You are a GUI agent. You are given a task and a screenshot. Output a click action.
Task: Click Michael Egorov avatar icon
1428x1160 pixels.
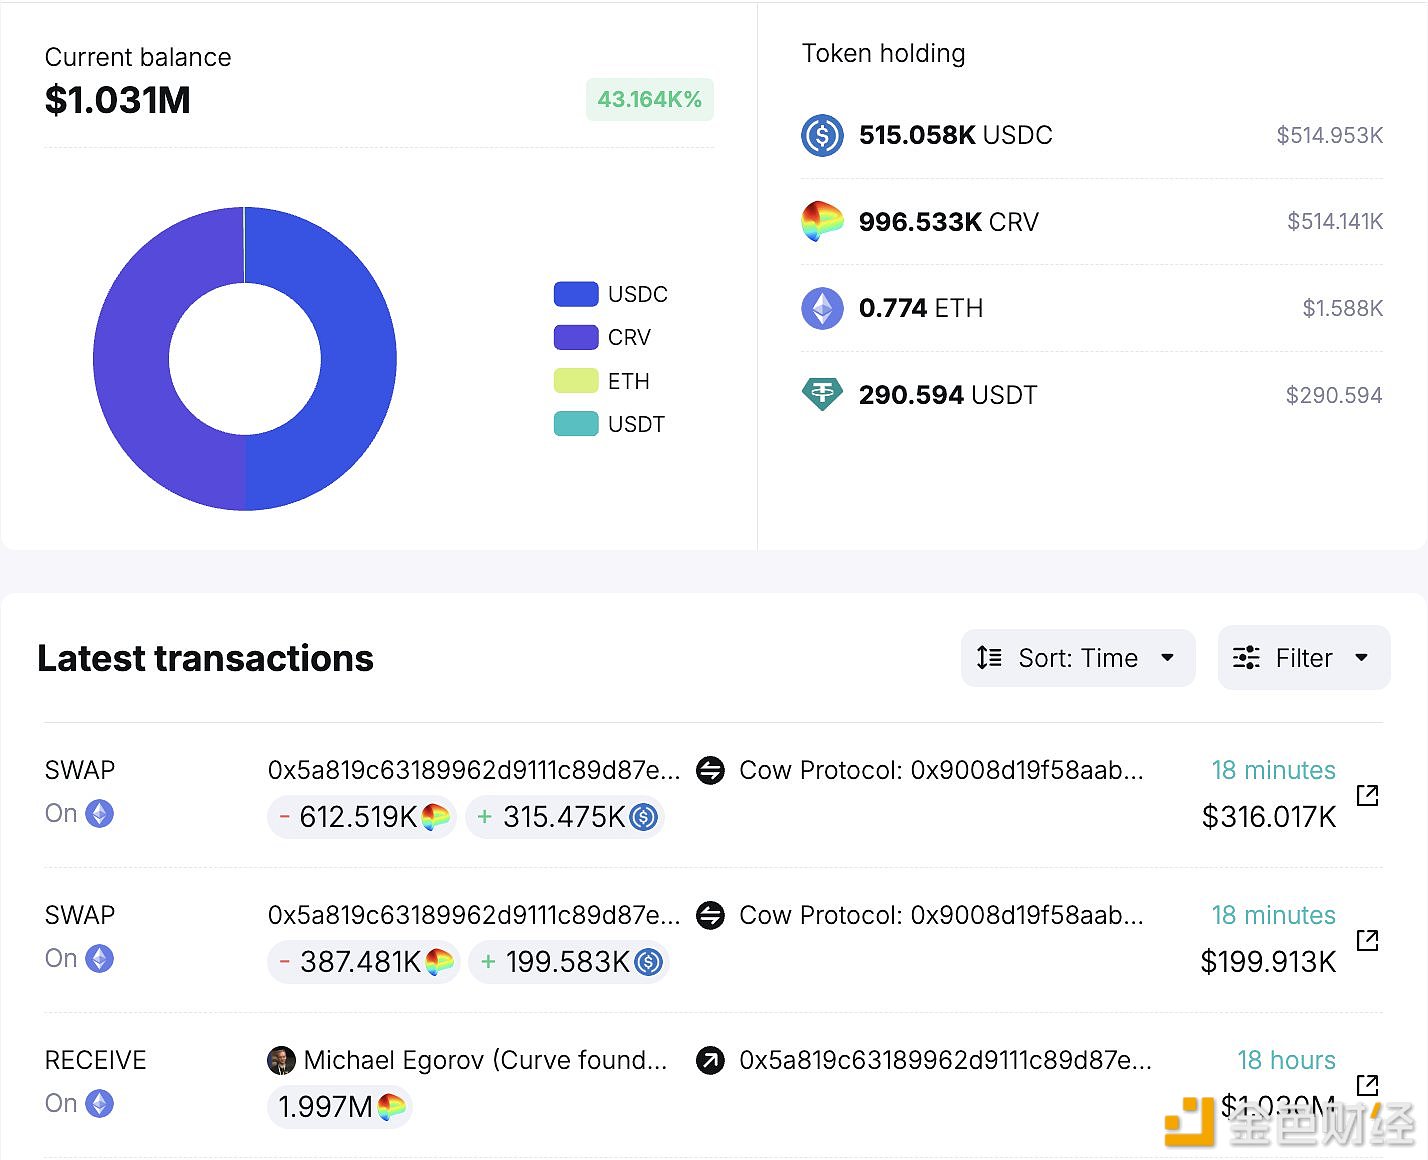[x=282, y=1060]
